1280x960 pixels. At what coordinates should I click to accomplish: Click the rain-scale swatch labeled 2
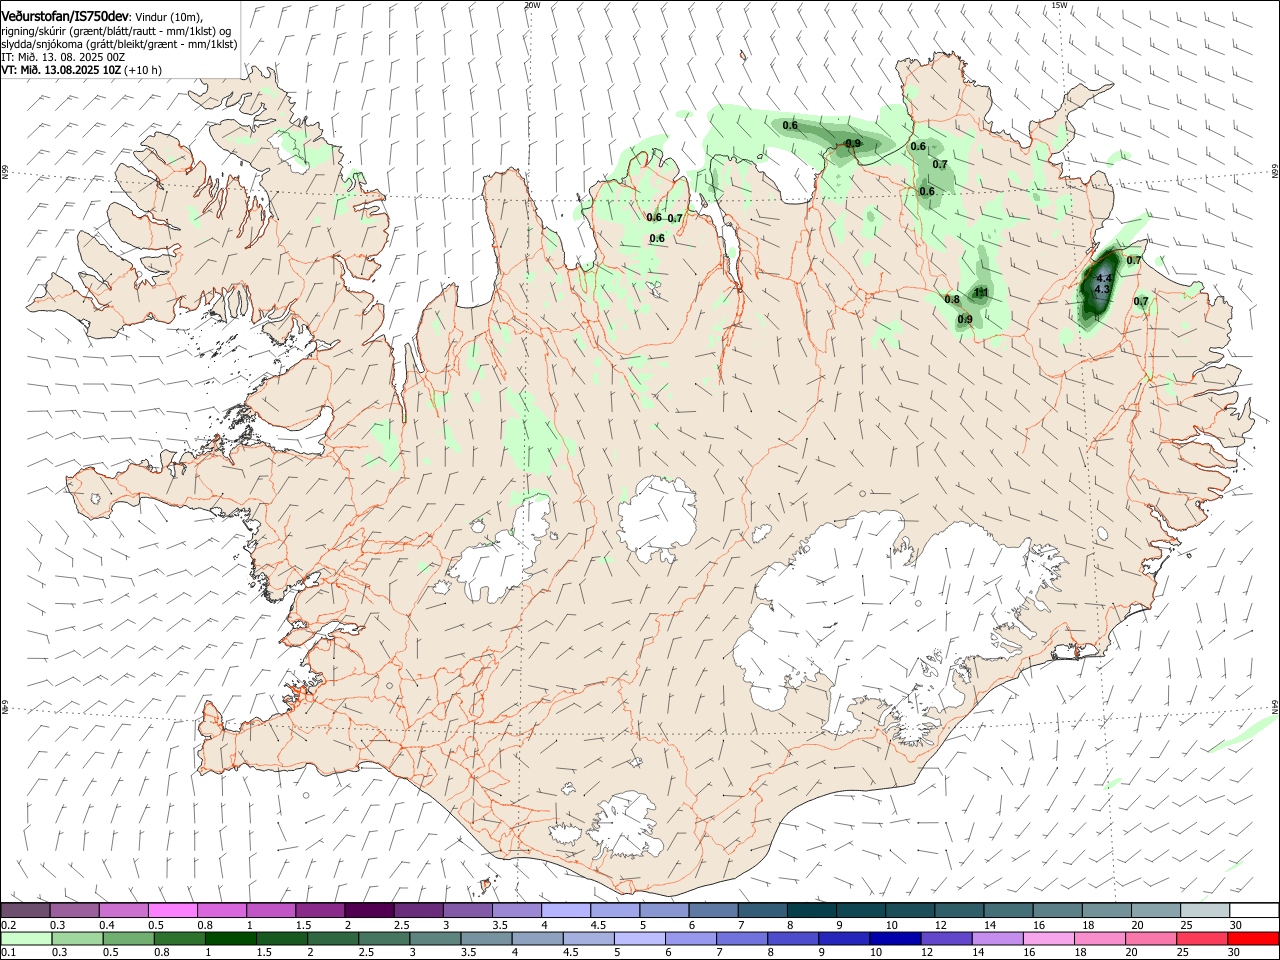(334, 938)
